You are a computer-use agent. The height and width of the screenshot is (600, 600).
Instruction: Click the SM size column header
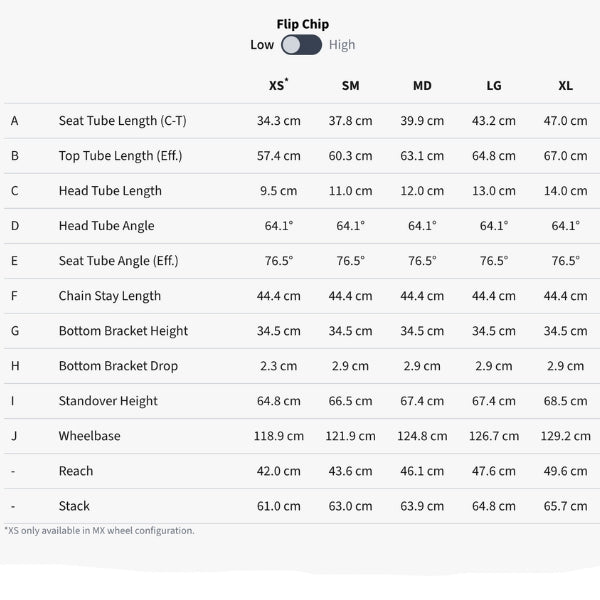(x=350, y=86)
